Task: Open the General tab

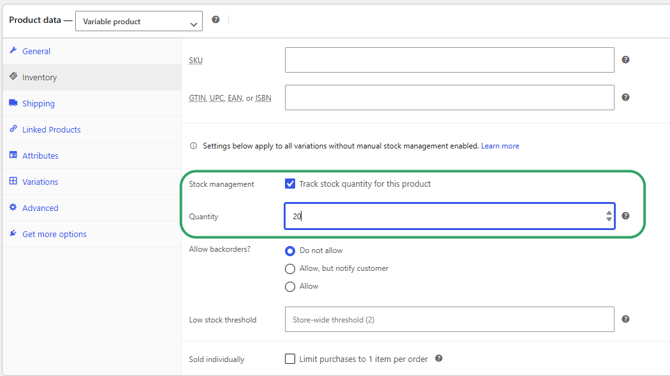Action: click(x=92, y=51)
